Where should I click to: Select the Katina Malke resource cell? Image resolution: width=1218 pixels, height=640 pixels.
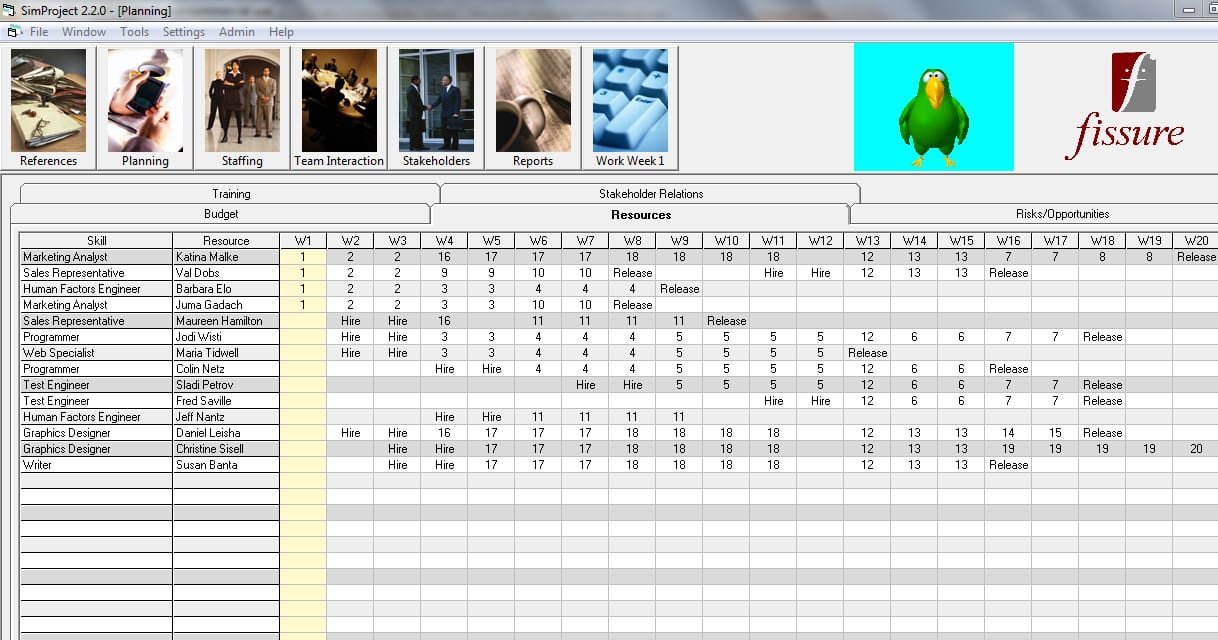tap(226, 257)
